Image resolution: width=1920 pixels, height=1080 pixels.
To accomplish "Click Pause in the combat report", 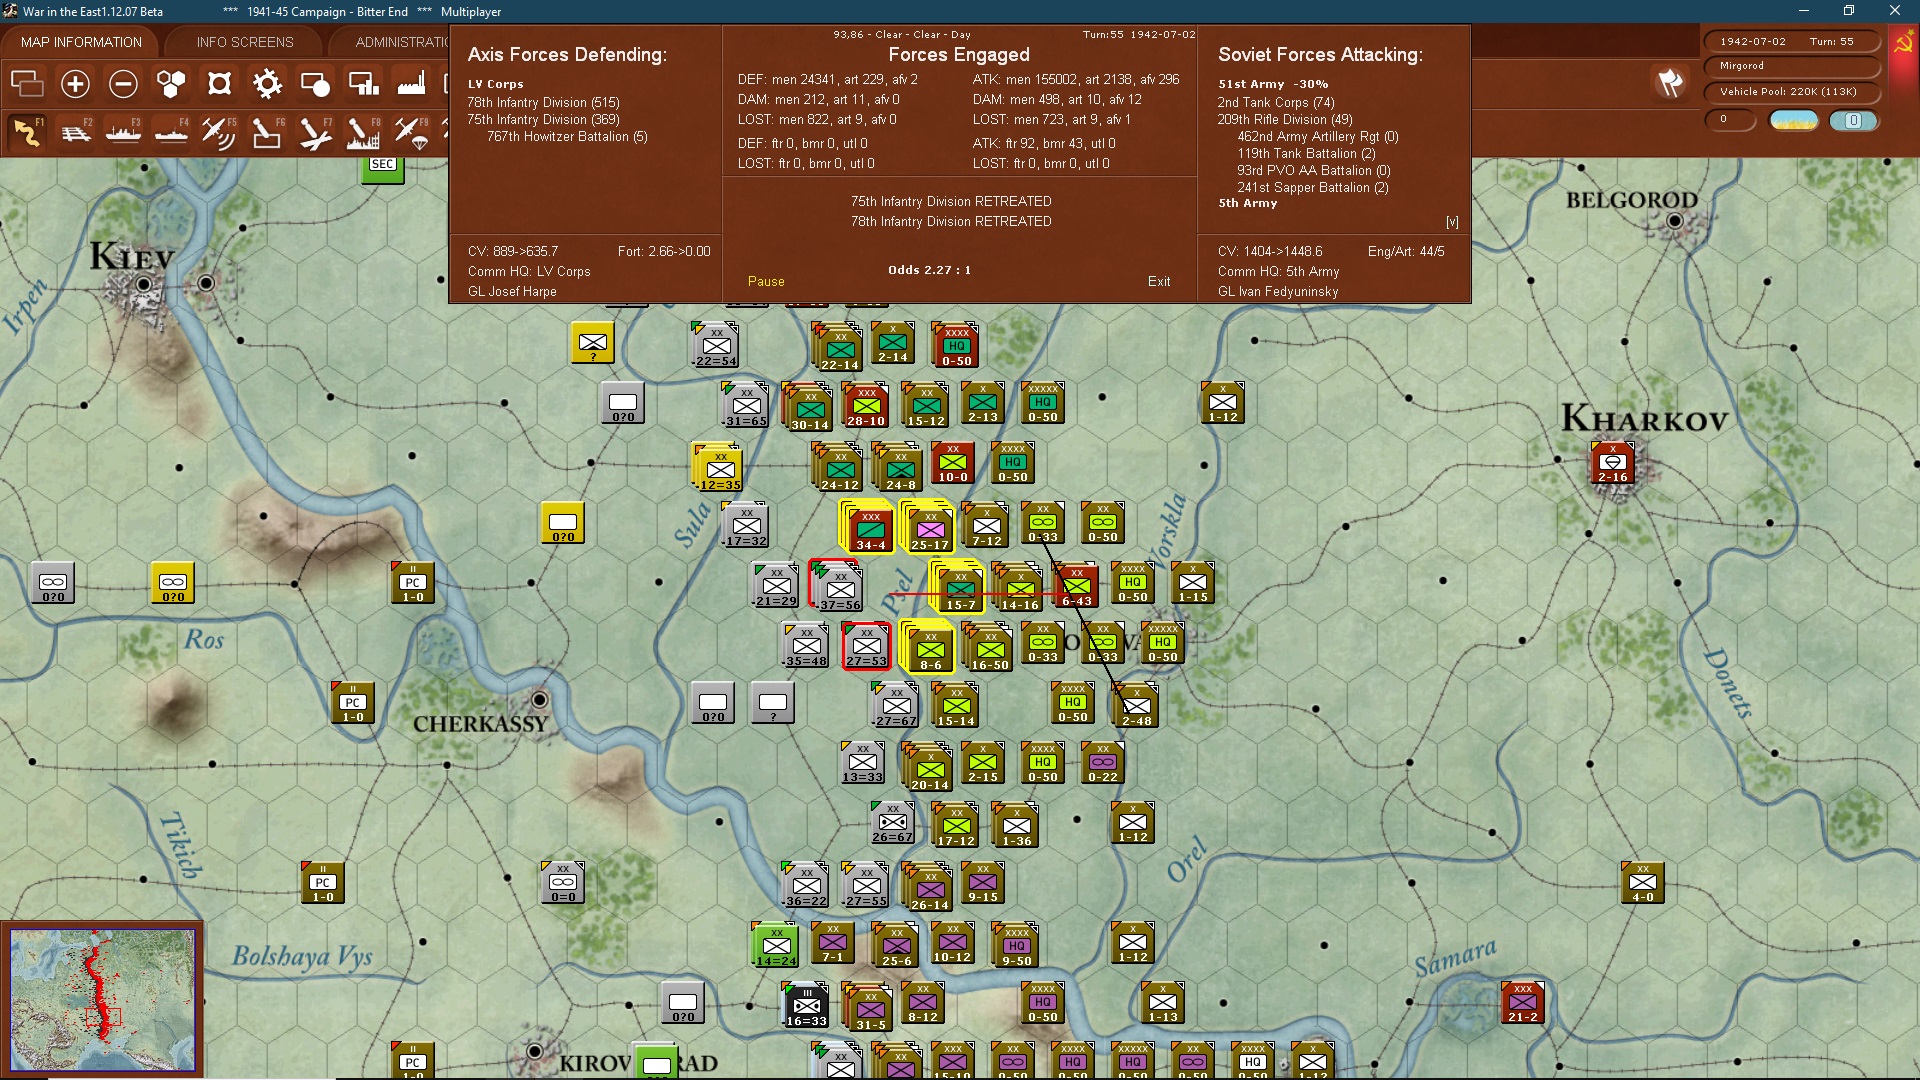I will coord(766,282).
